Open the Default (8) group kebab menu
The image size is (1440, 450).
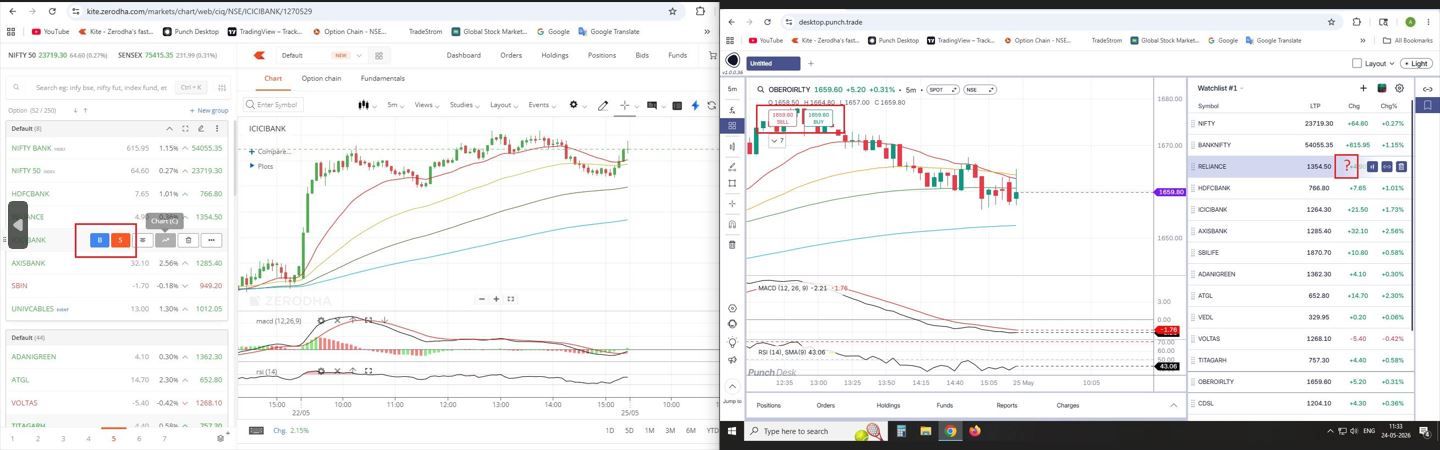point(217,128)
